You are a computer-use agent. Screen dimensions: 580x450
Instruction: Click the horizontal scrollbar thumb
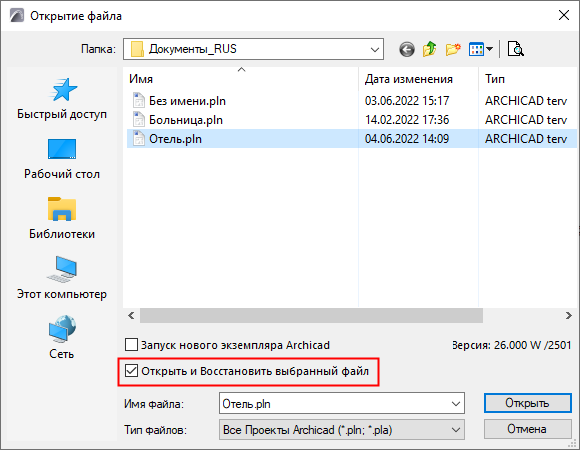[x=311, y=315]
